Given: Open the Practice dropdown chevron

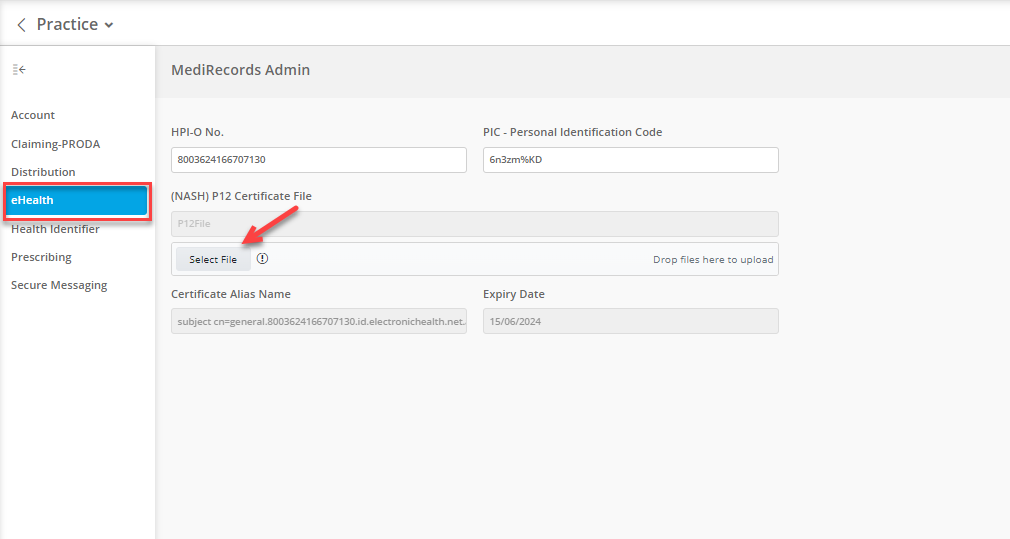Looking at the screenshot, I should (x=109, y=25).
